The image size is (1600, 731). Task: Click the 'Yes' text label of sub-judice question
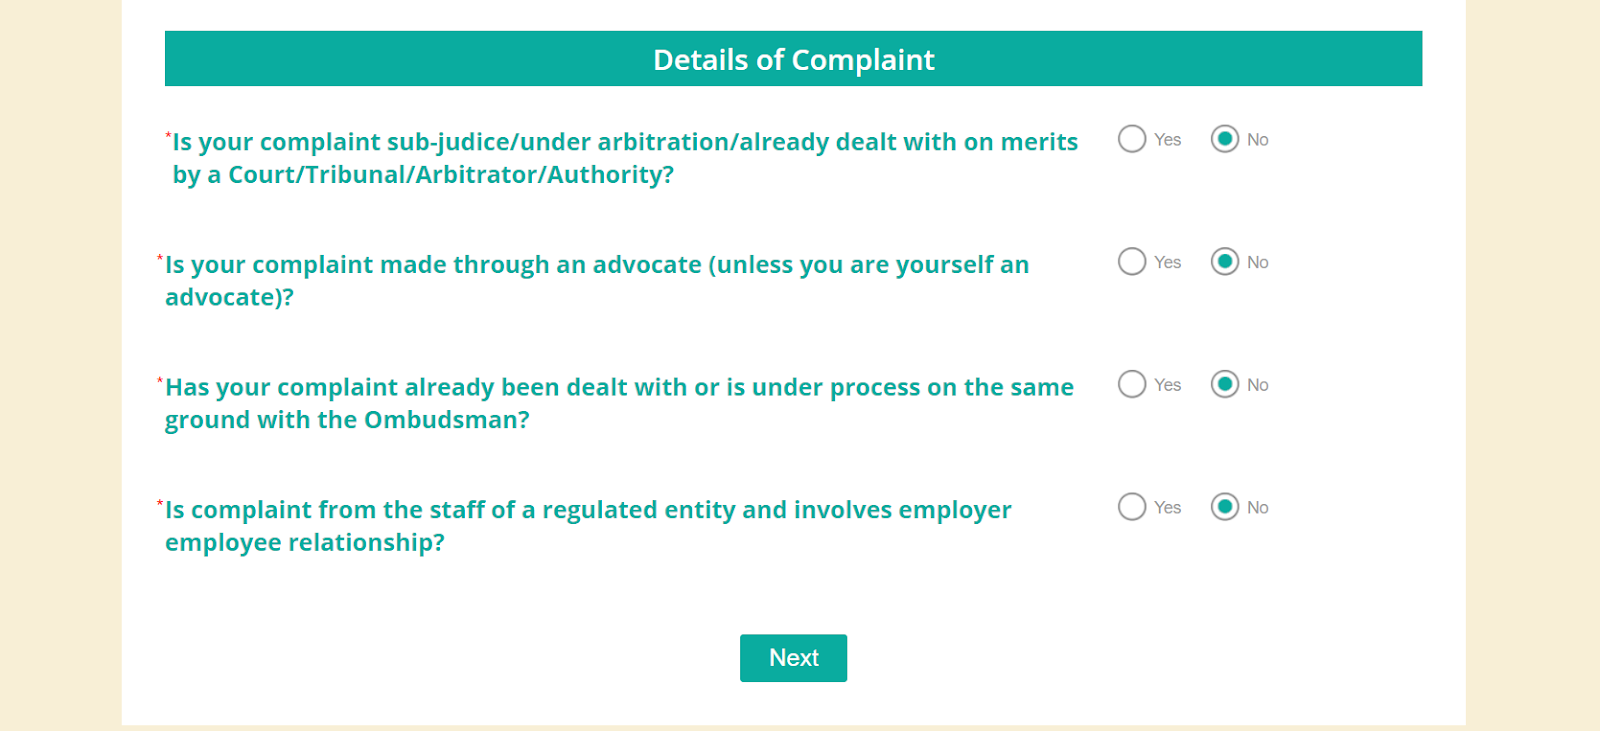[1167, 140]
